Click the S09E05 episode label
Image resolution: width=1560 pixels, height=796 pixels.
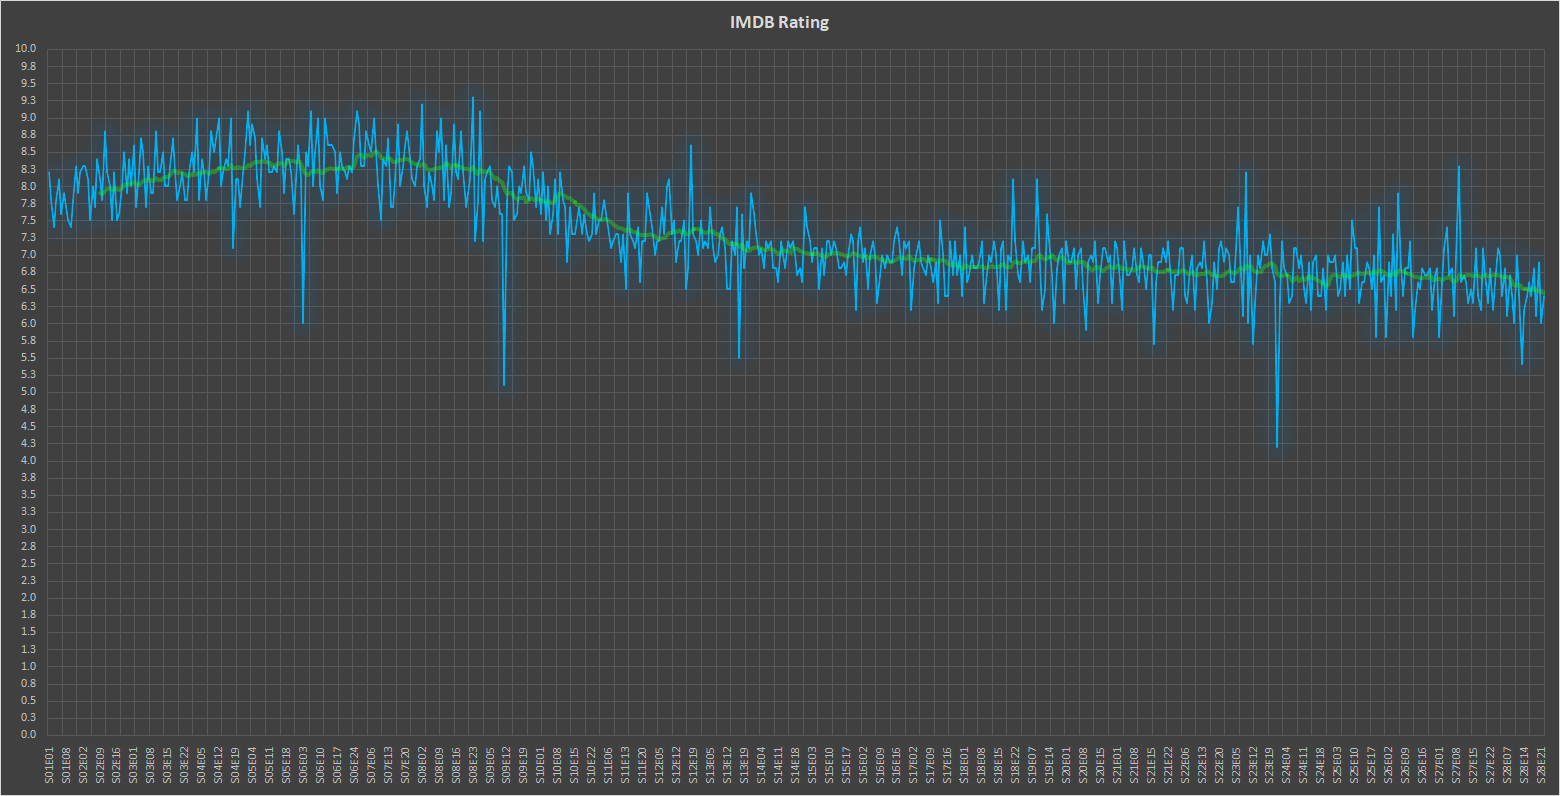pos(490,765)
